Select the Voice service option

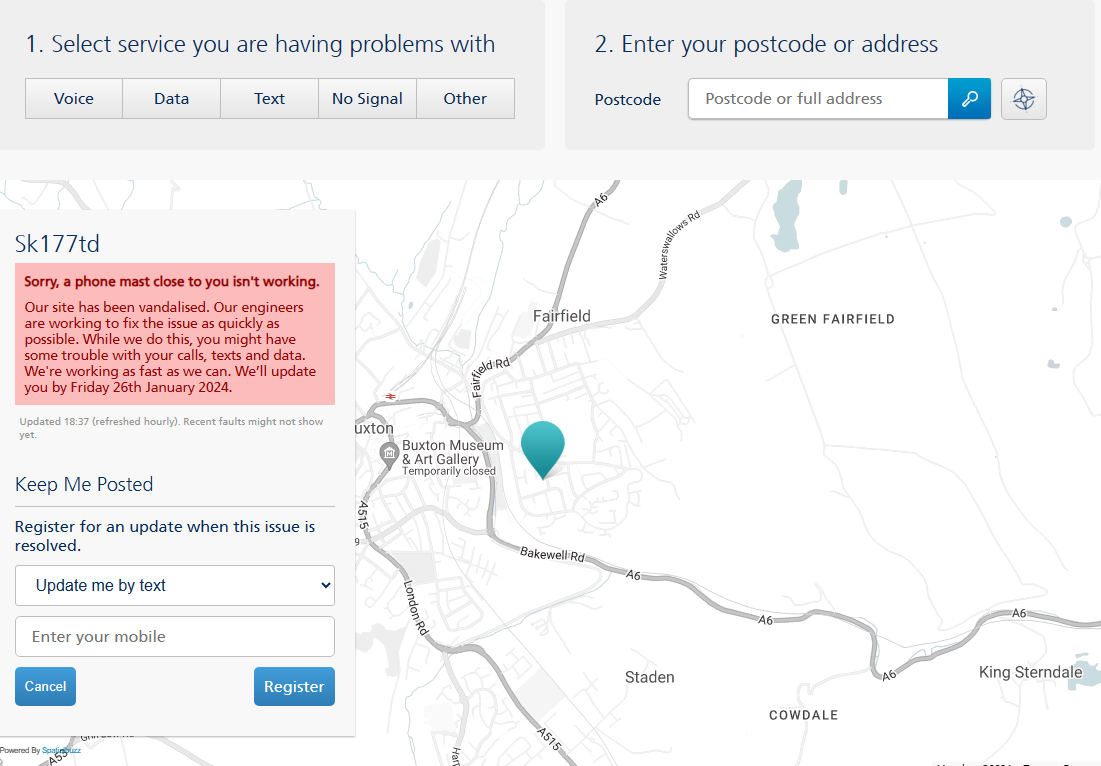[x=74, y=99]
